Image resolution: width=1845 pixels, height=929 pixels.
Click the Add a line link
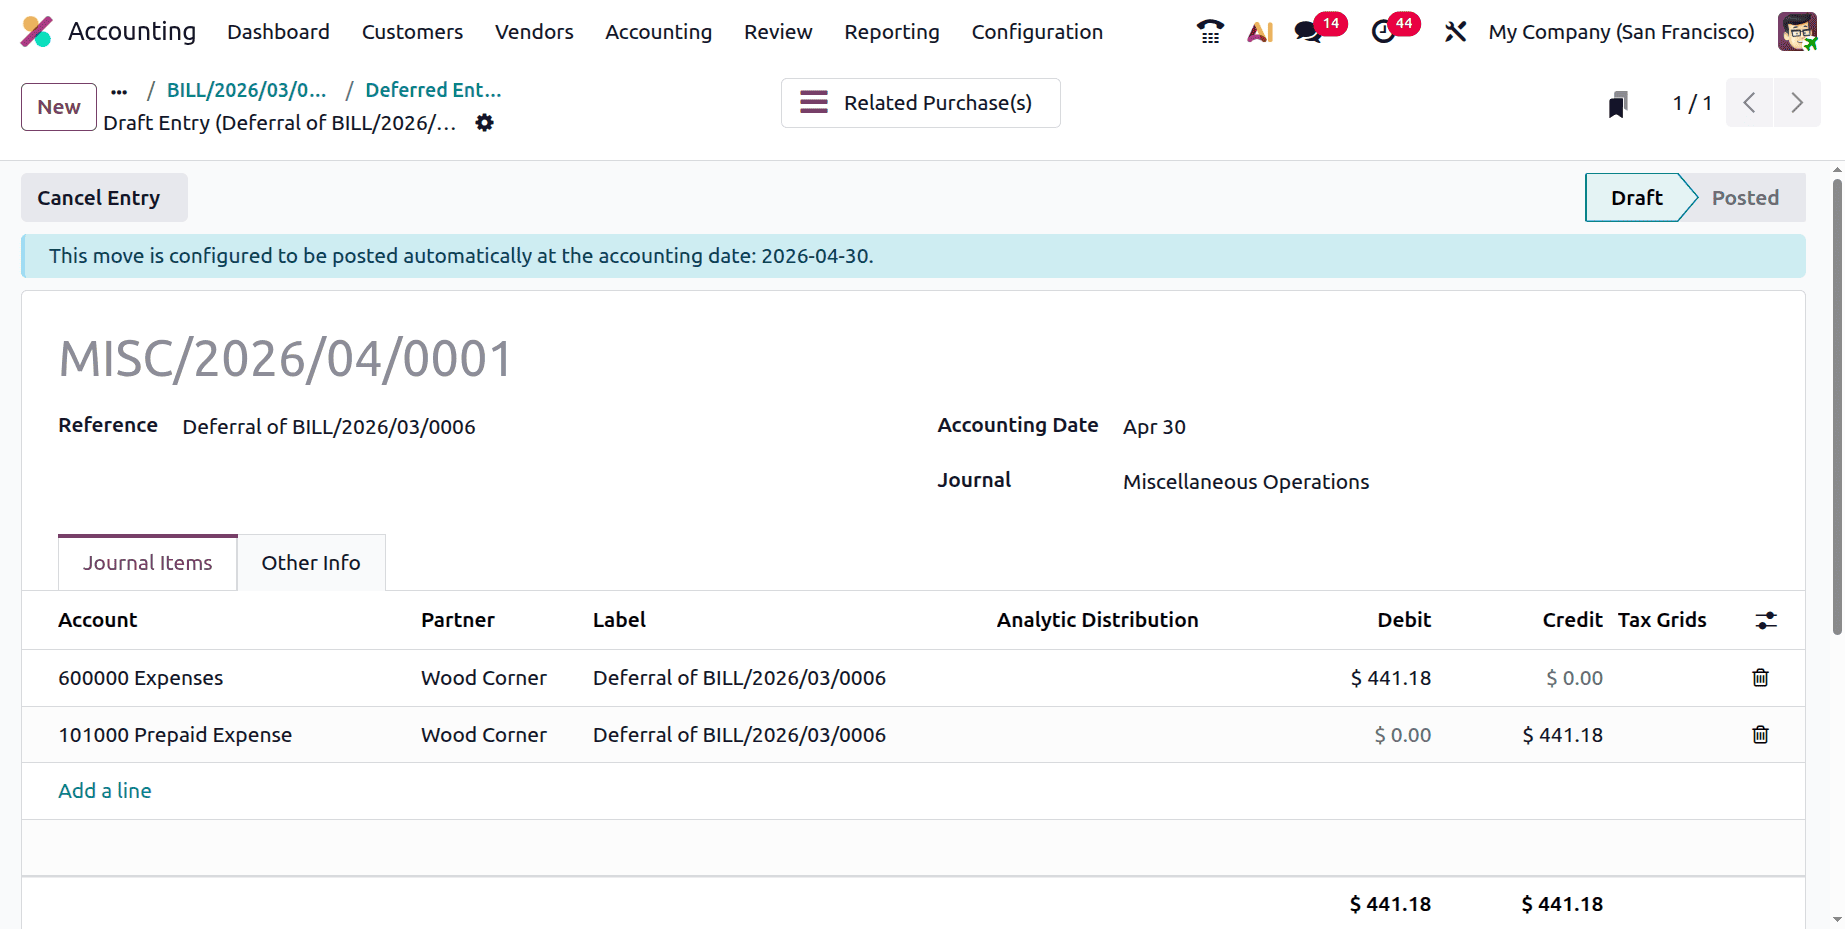105,791
